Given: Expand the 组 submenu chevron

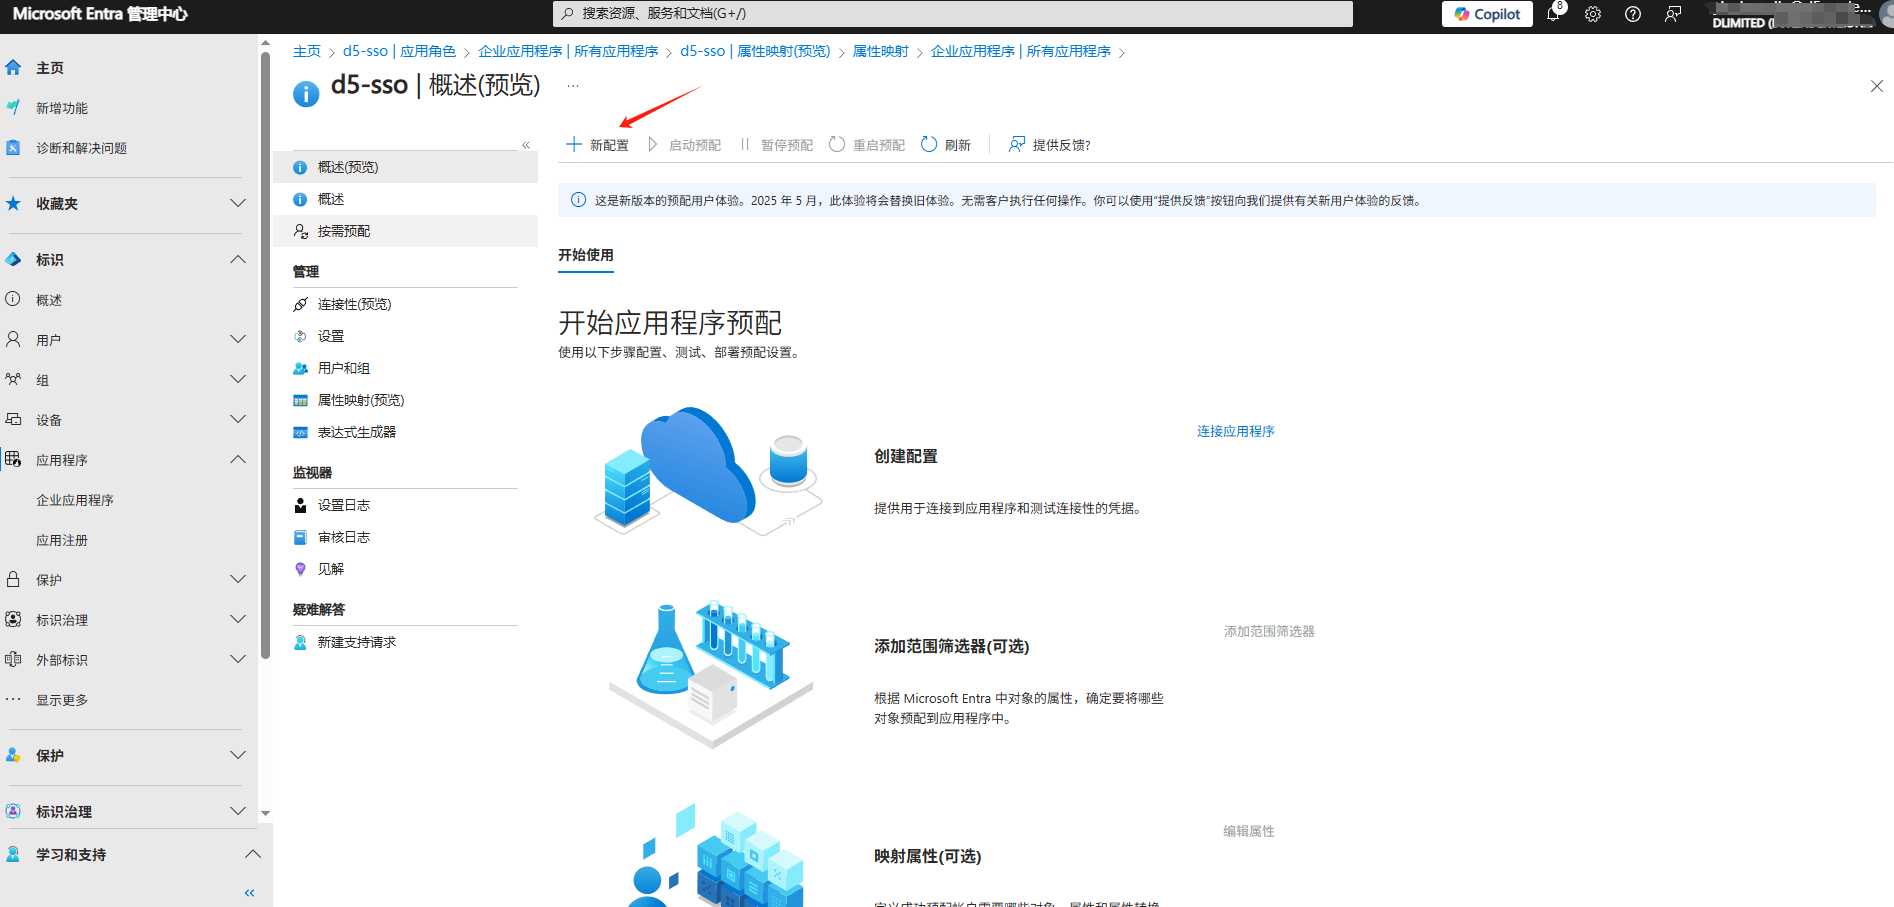Looking at the screenshot, I should tap(238, 379).
